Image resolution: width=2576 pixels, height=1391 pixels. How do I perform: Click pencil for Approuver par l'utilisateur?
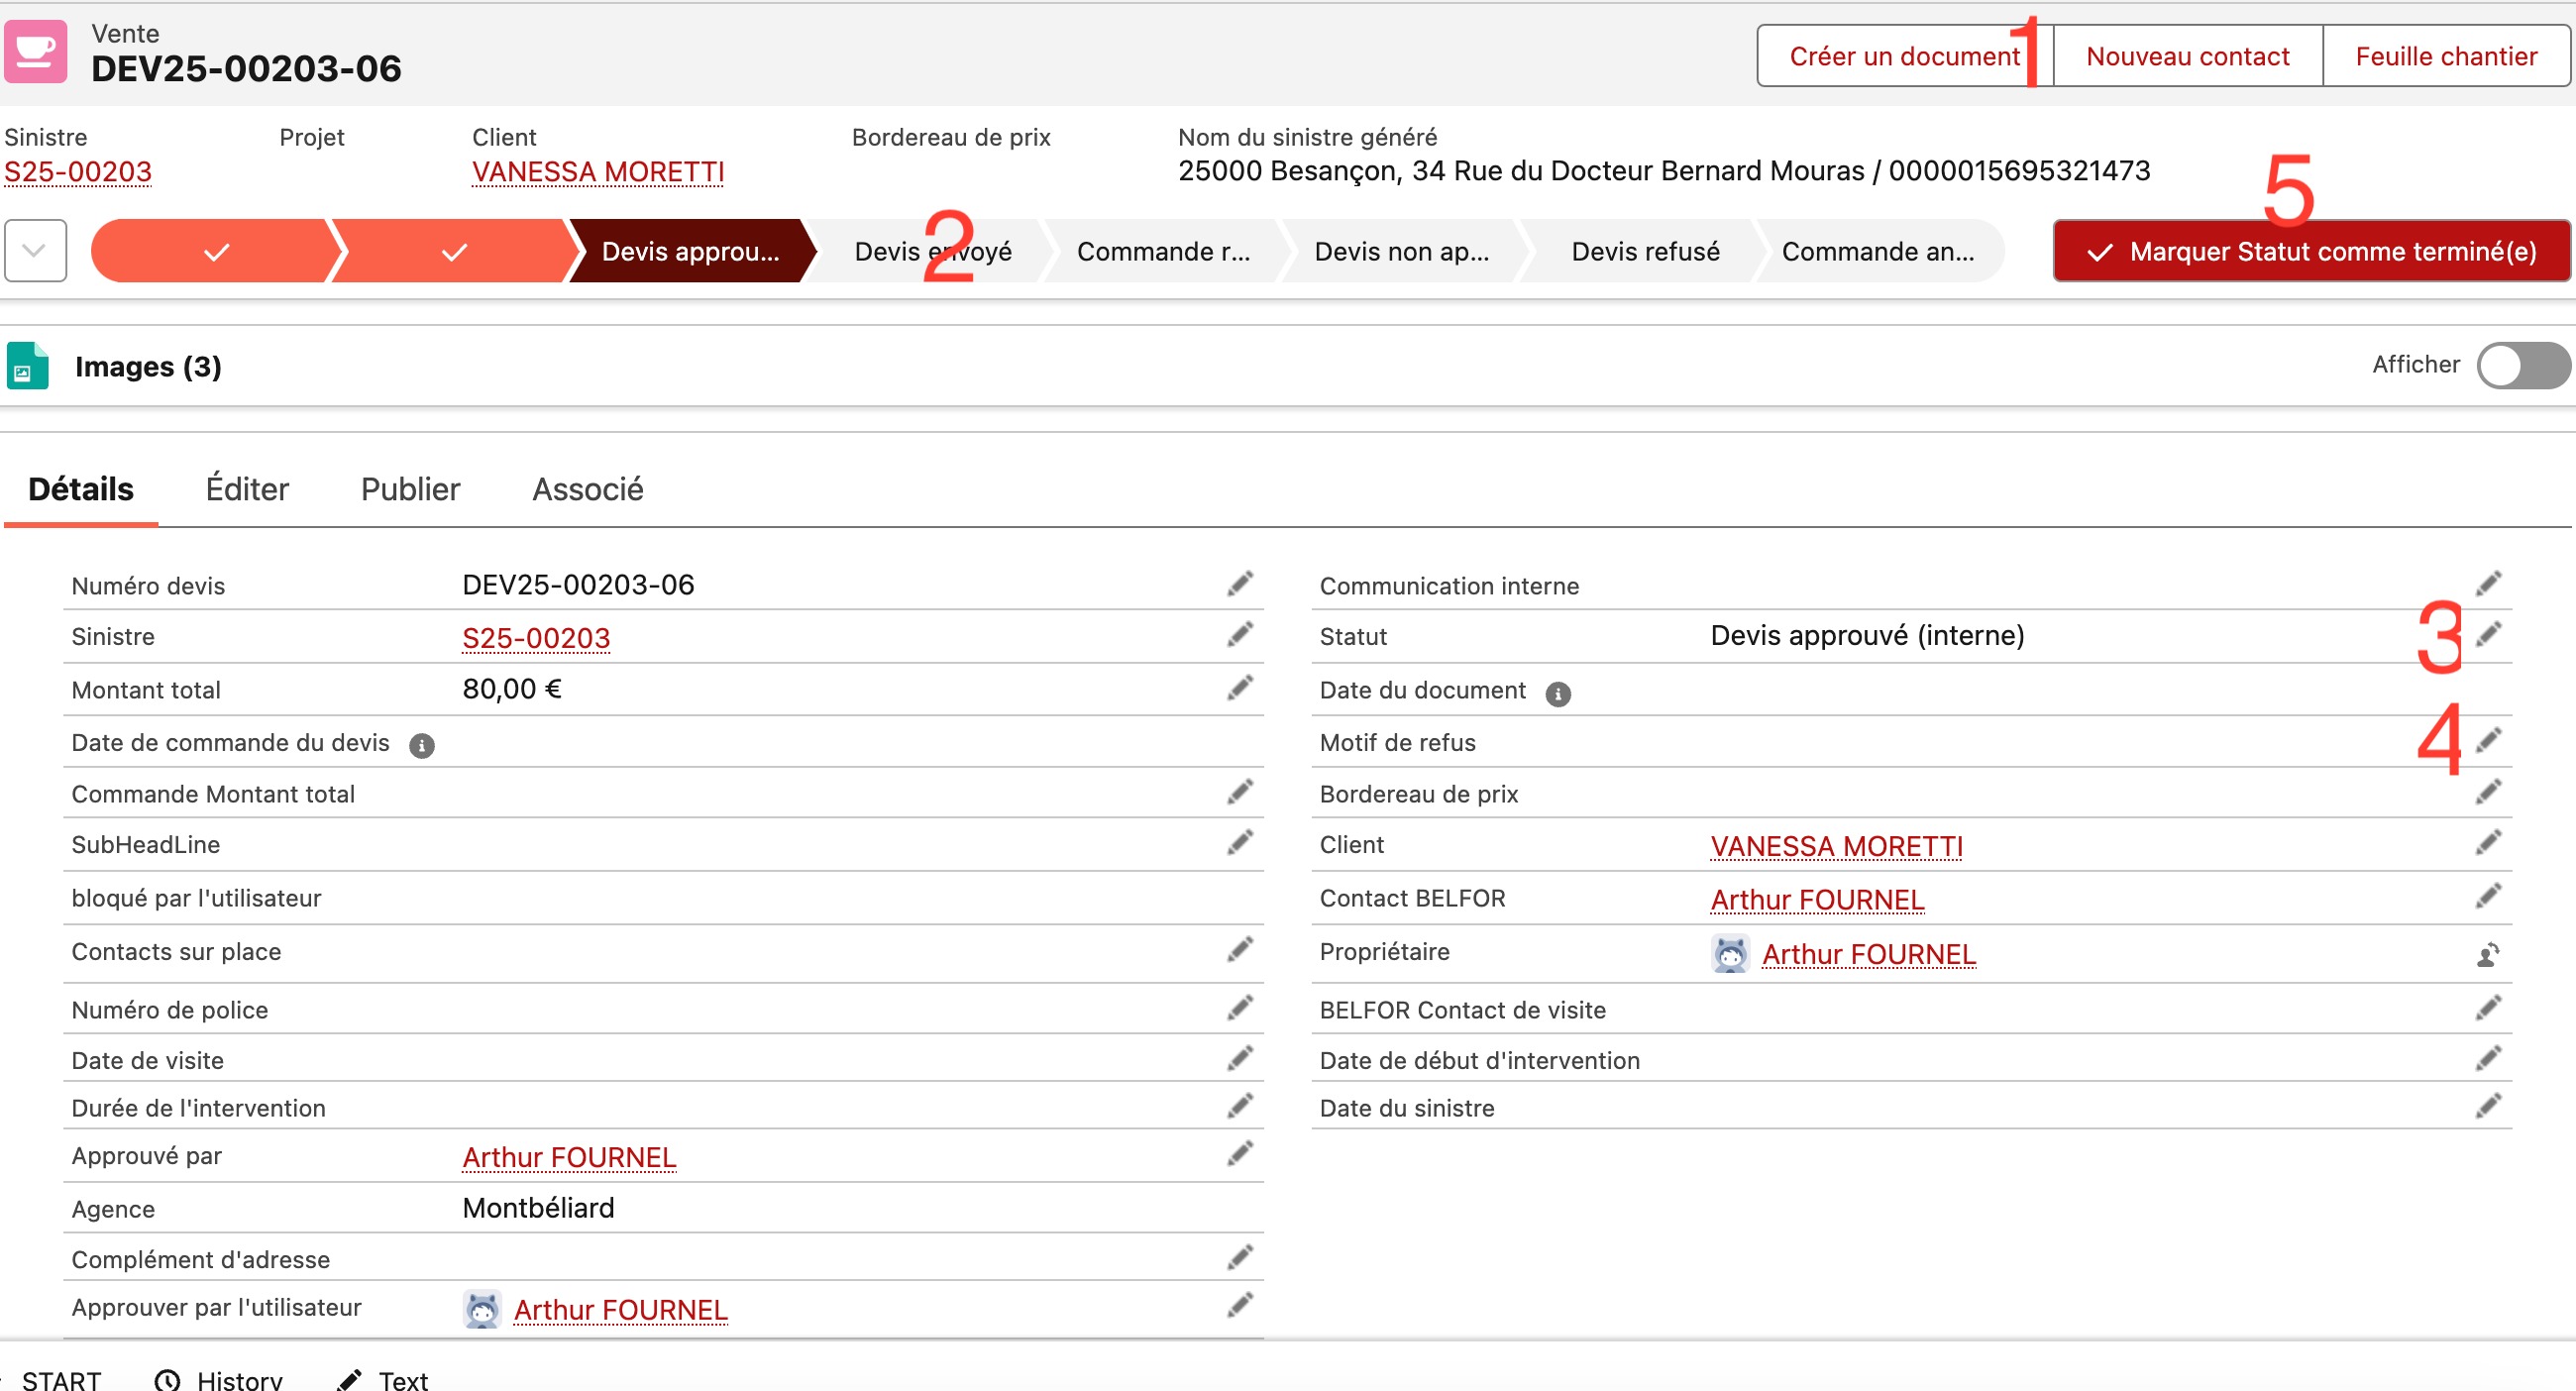pyautogui.click(x=1240, y=1306)
